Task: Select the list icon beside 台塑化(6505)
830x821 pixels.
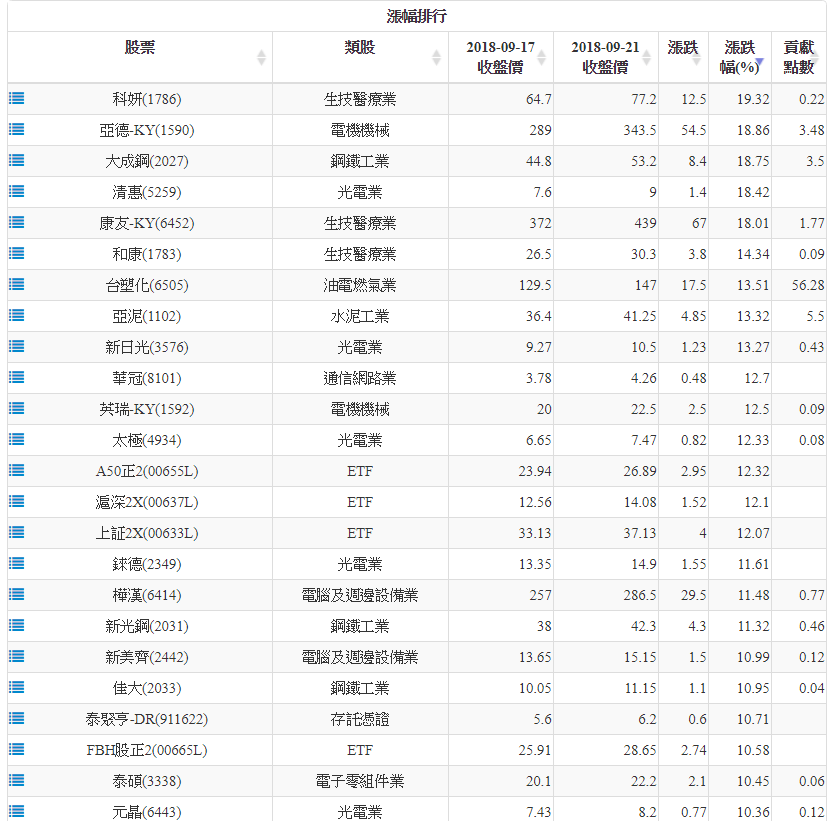Action: click(x=16, y=284)
